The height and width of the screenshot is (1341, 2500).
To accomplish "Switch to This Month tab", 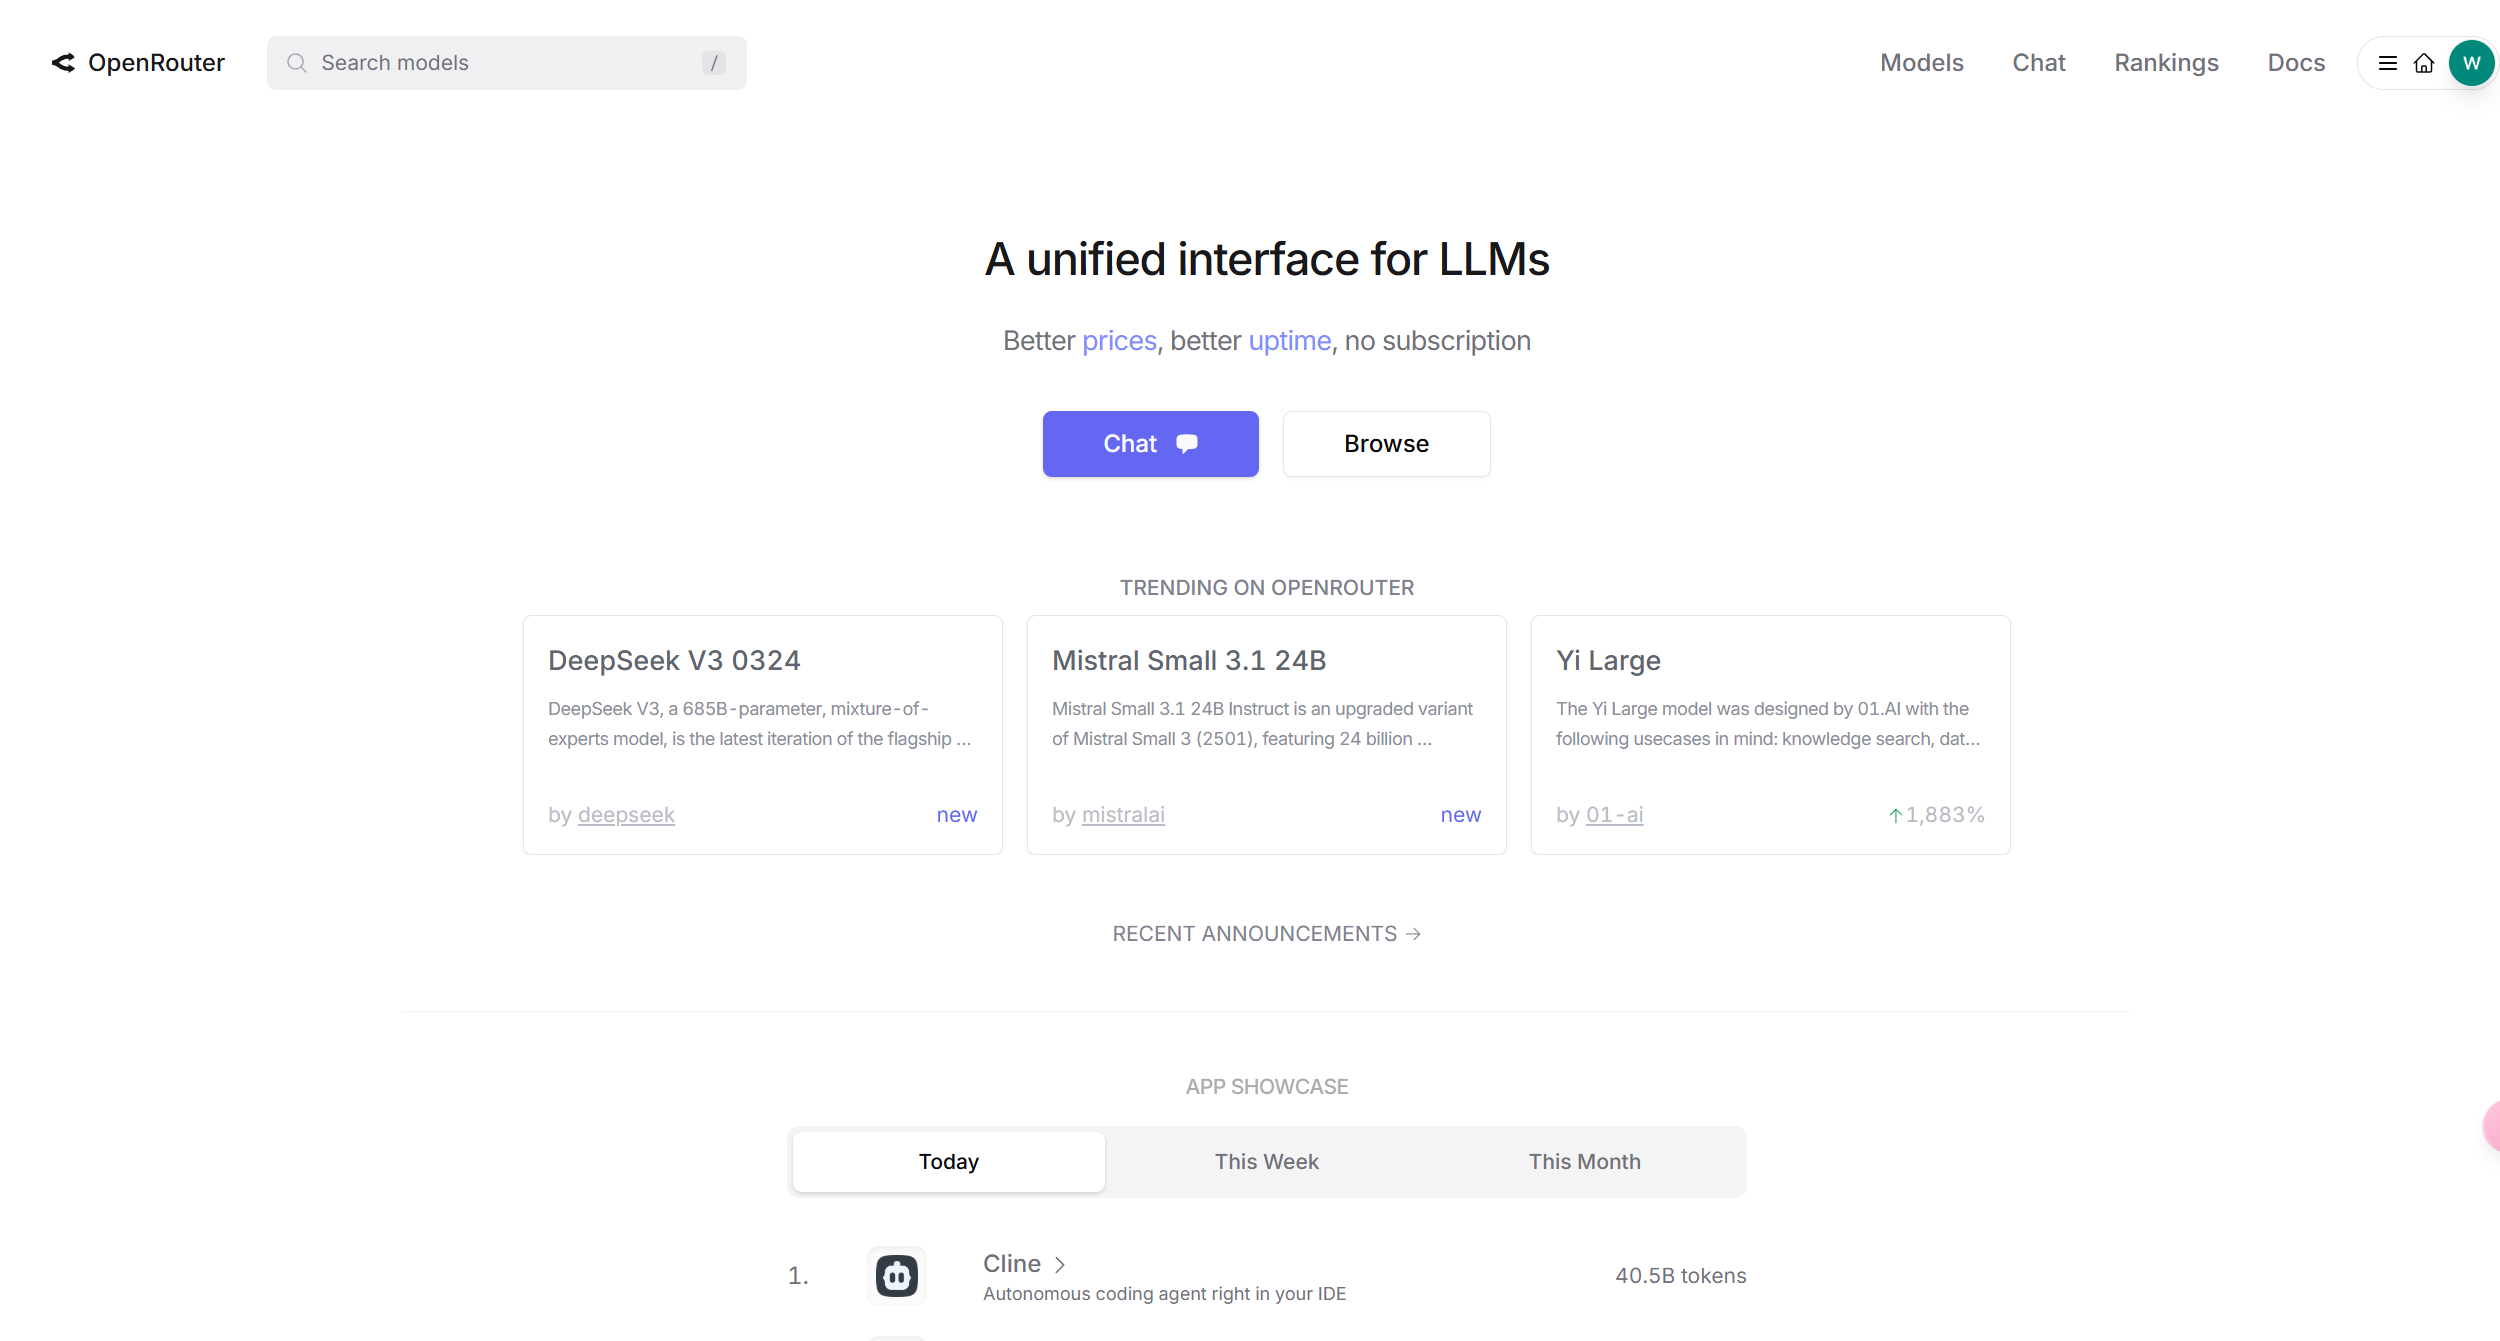I will click(1585, 1161).
